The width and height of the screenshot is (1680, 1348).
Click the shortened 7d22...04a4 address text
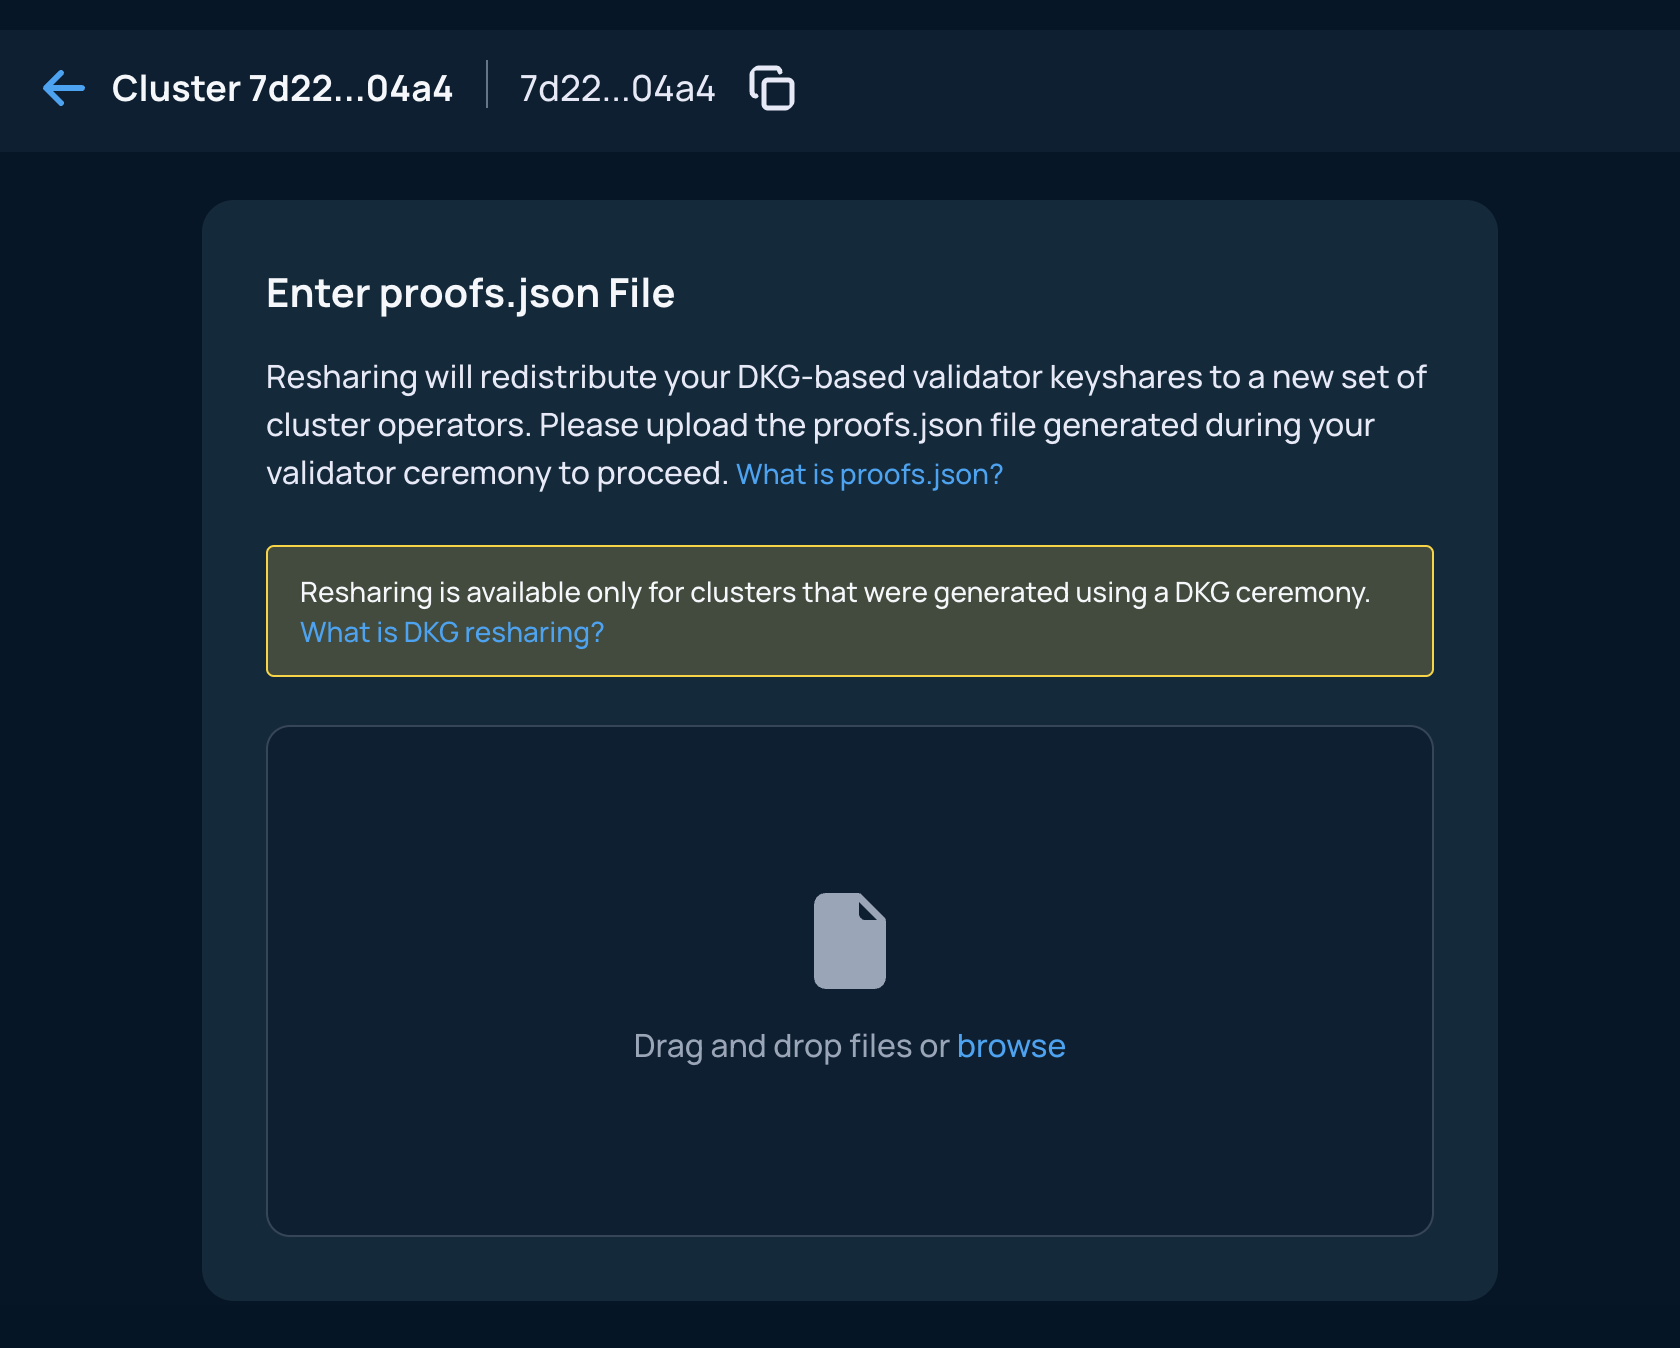(617, 88)
